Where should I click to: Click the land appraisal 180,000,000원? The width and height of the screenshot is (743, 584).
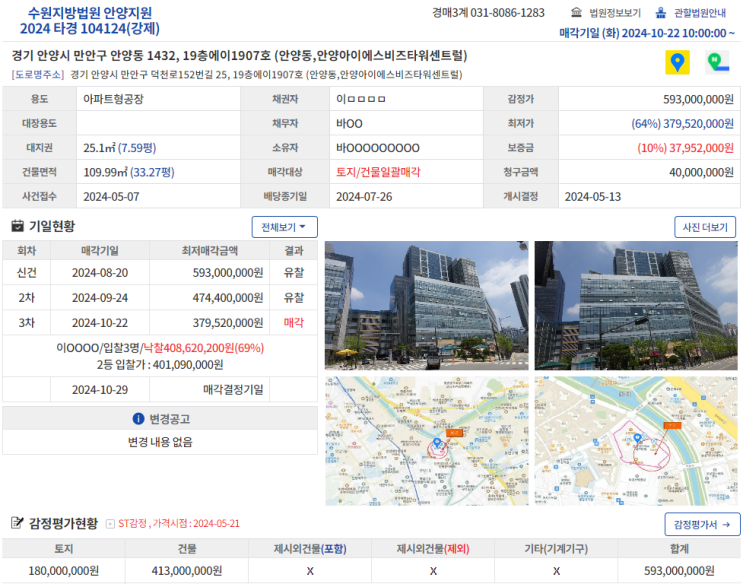(63, 571)
